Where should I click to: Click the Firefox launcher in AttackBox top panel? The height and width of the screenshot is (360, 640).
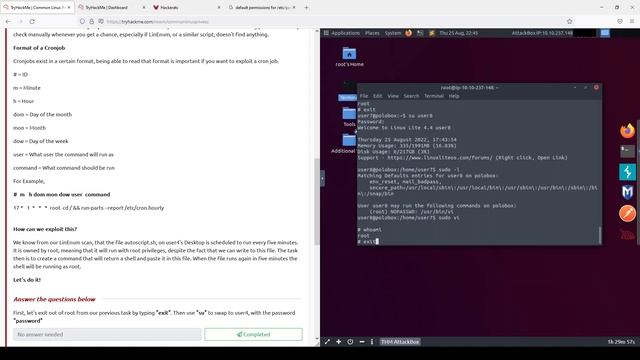pos(409,33)
